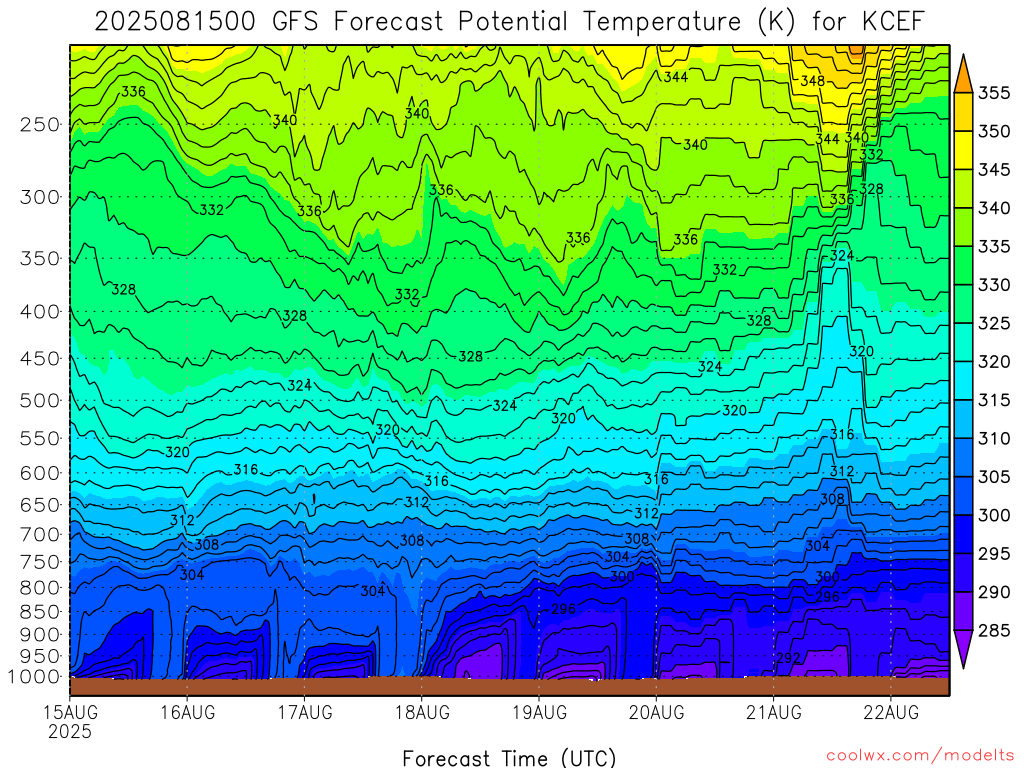Click the 348 contour label near 21AUG
Viewport: 1024px width, 768px height.
[812, 81]
